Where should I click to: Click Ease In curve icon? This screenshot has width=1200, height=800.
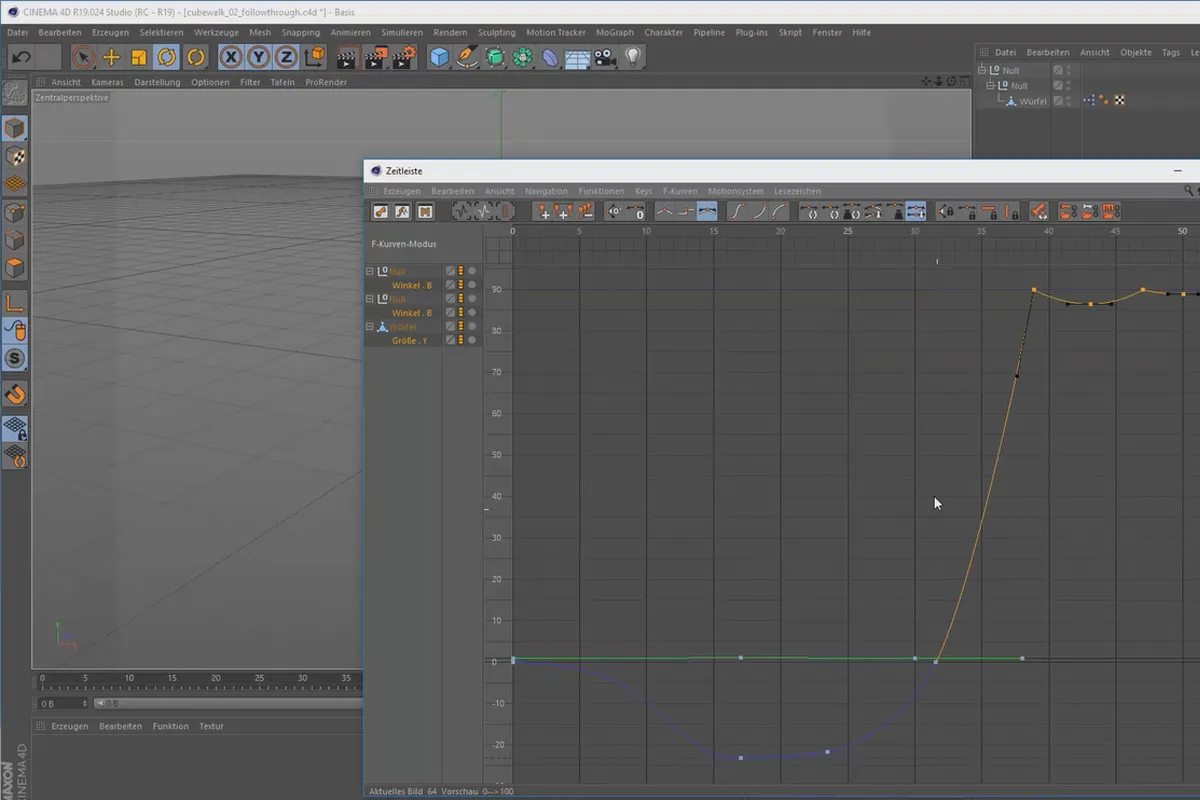click(759, 211)
